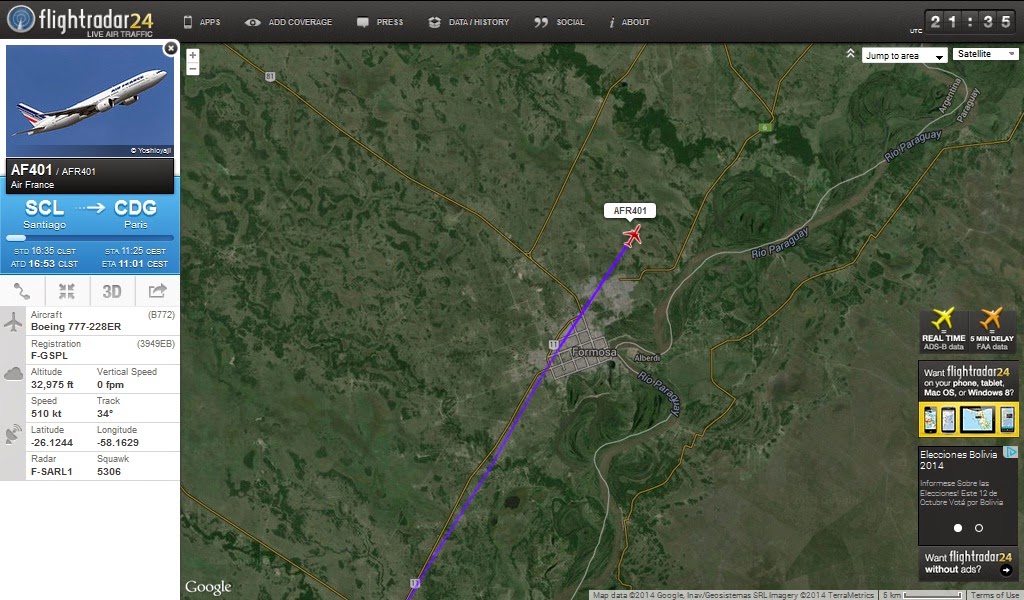This screenshot has height=600, width=1024.
Task: Click the without ads arrow button
Action: click(x=1006, y=570)
